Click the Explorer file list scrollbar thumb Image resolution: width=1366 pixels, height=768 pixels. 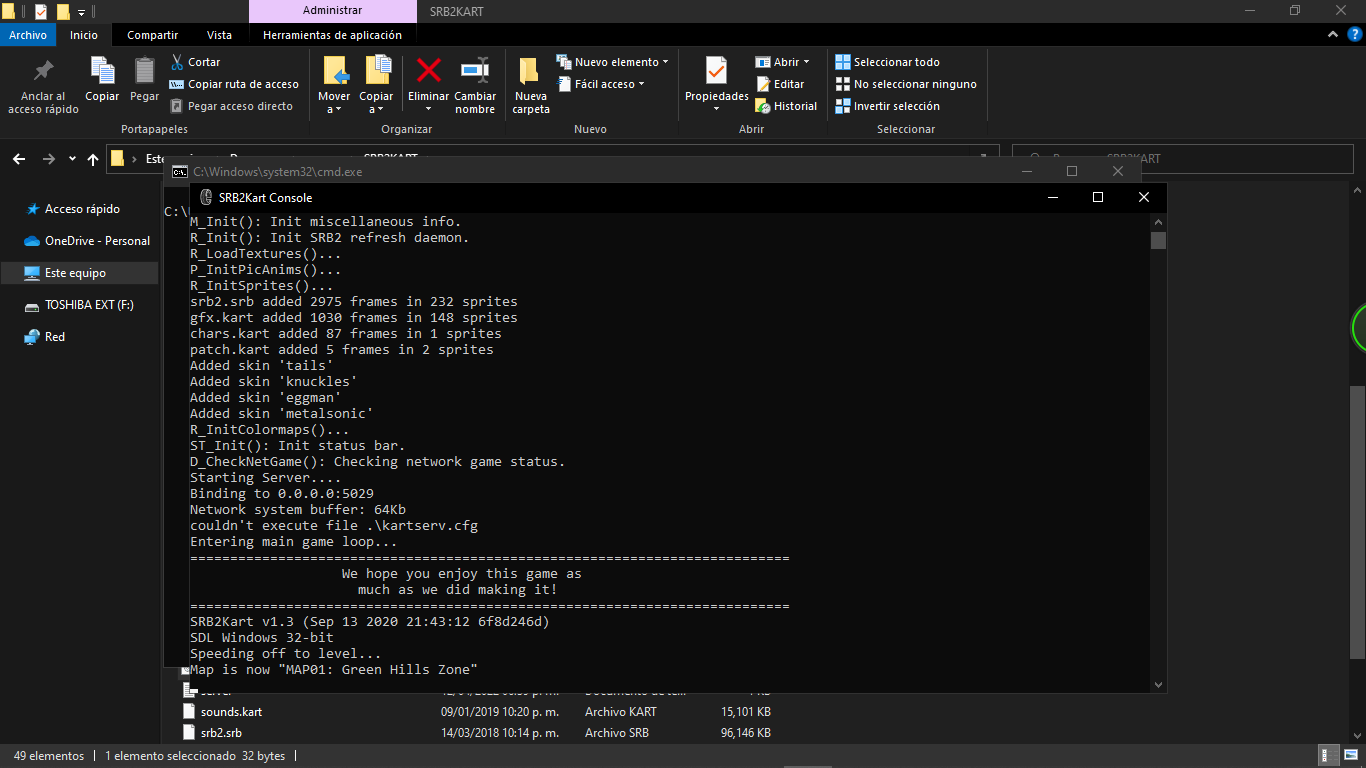click(1358, 523)
